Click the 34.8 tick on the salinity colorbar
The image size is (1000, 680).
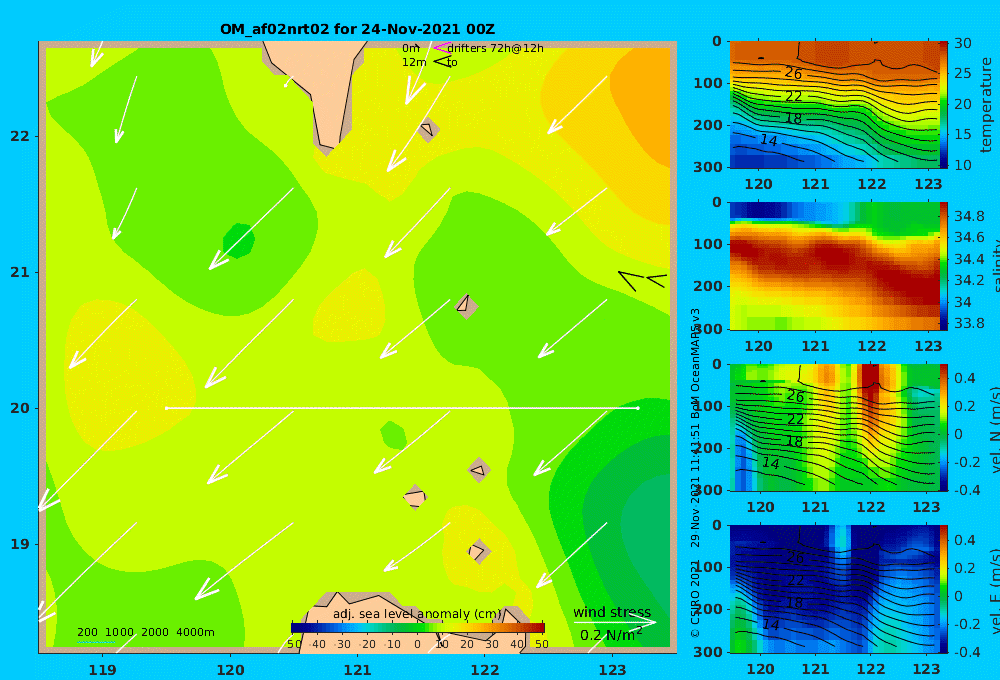point(969,216)
